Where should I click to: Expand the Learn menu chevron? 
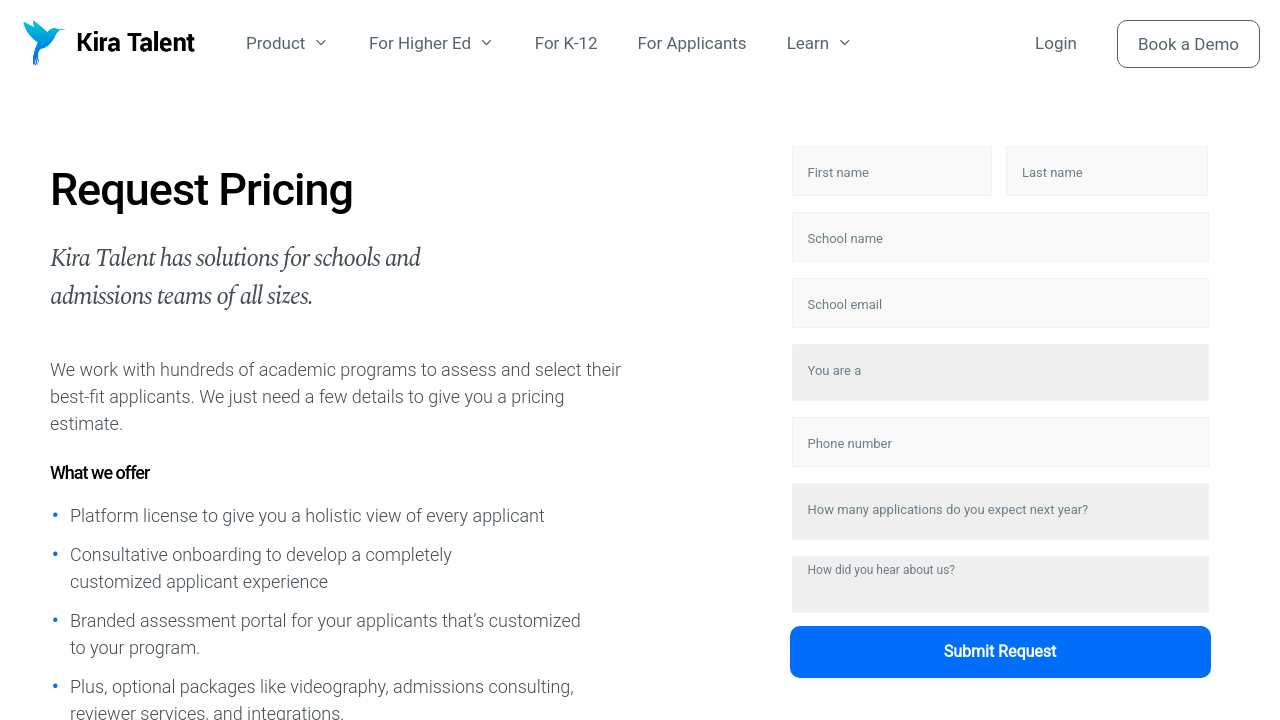tap(845, 43)
